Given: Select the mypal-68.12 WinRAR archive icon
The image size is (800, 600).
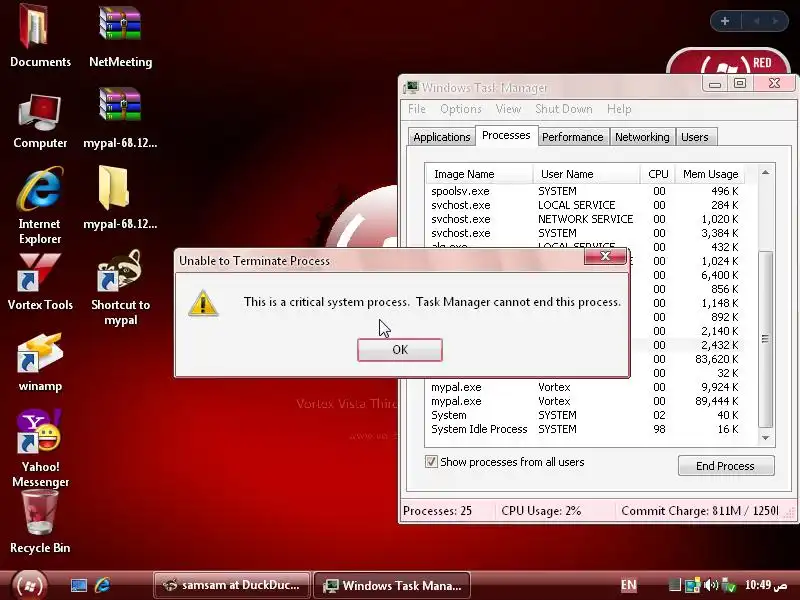Looking at the screenshot, I should pyautogui.click(x=120, y=118).
